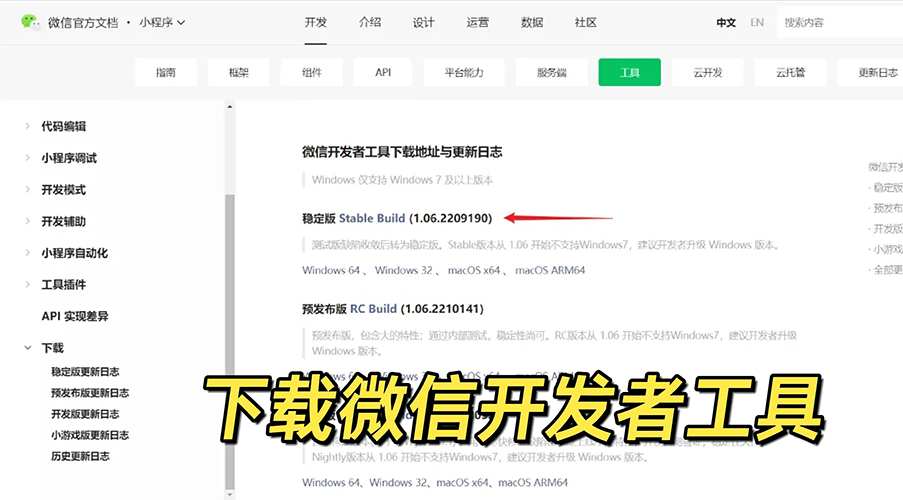Open the RC Build link
This screenshot has width=903, height=500.
click(373, 309)
